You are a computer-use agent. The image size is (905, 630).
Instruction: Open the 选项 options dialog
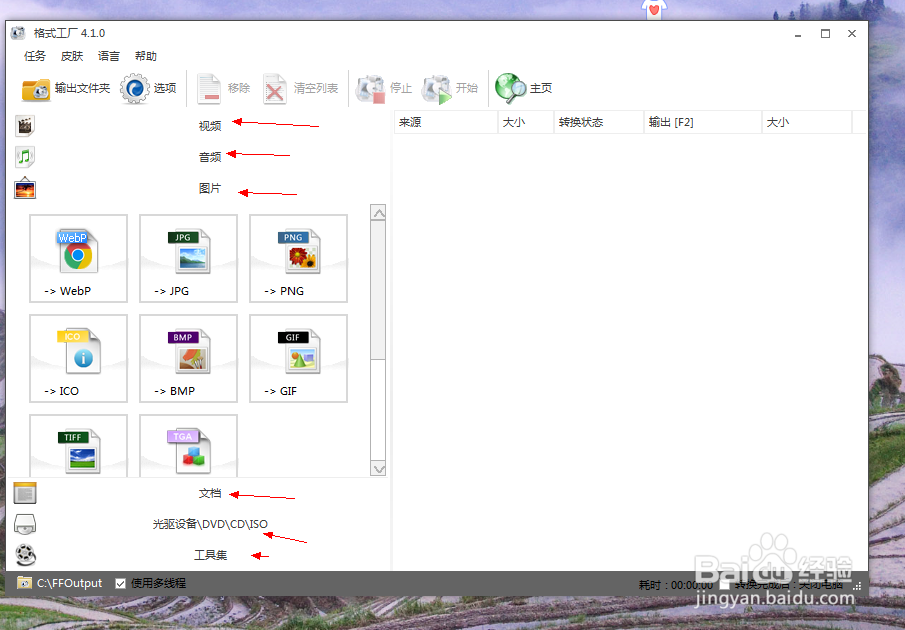coord(148,89)
